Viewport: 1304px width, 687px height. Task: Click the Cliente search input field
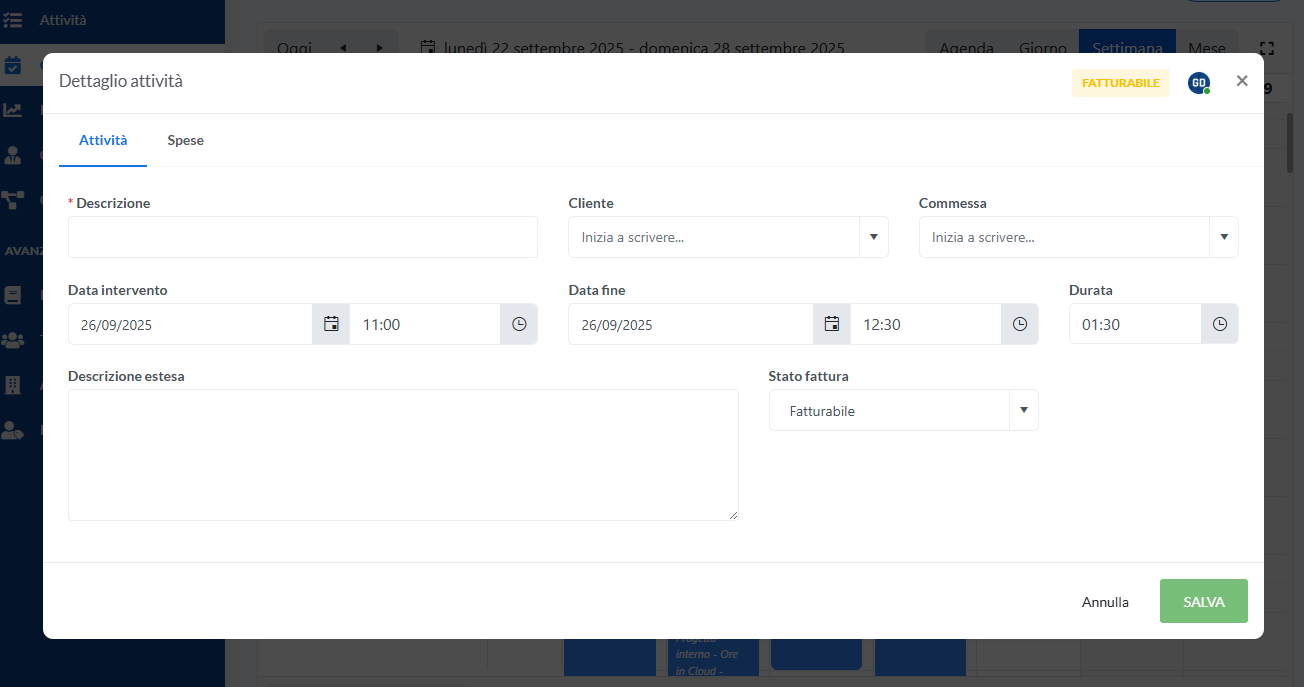pyautogui.click(x=713, y=237)
